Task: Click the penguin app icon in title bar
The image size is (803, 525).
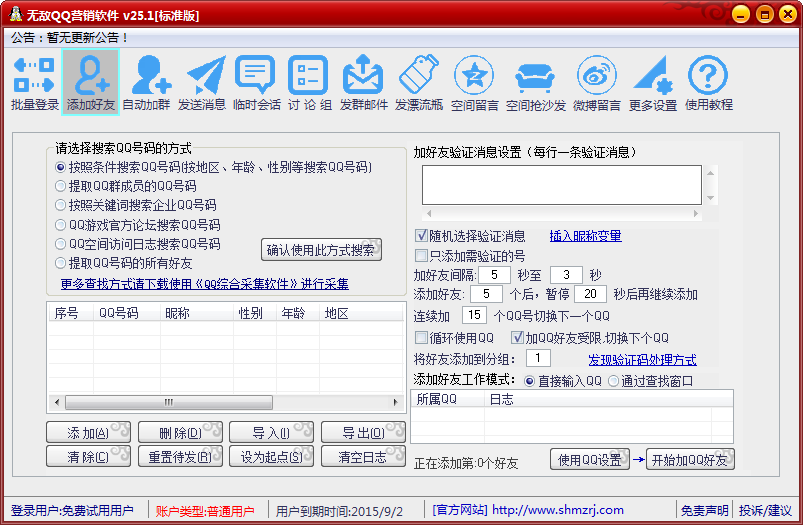Action: pyautogui.click(x=15, y=15)
